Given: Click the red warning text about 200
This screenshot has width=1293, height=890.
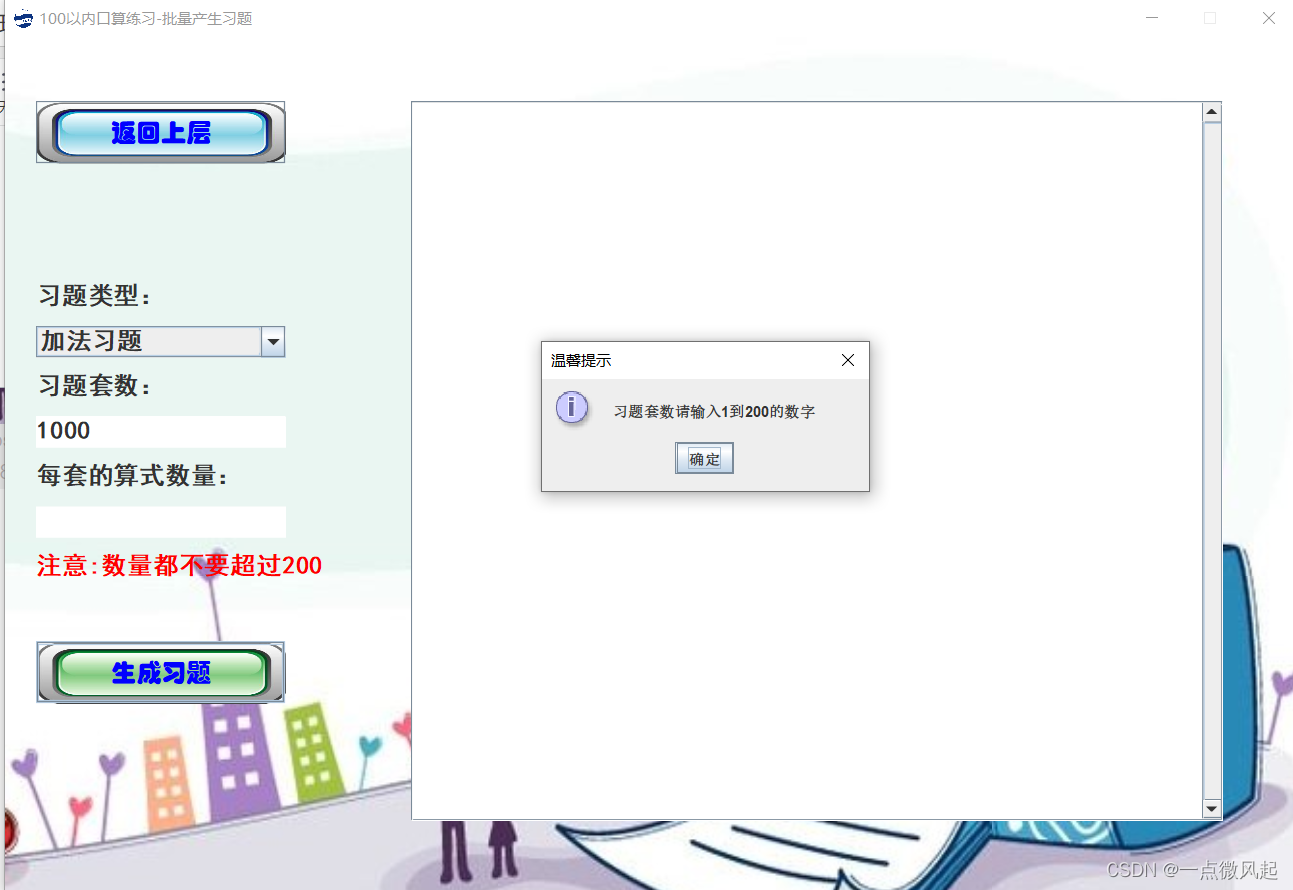Looking at the screenshot, I should click(178, 565).
